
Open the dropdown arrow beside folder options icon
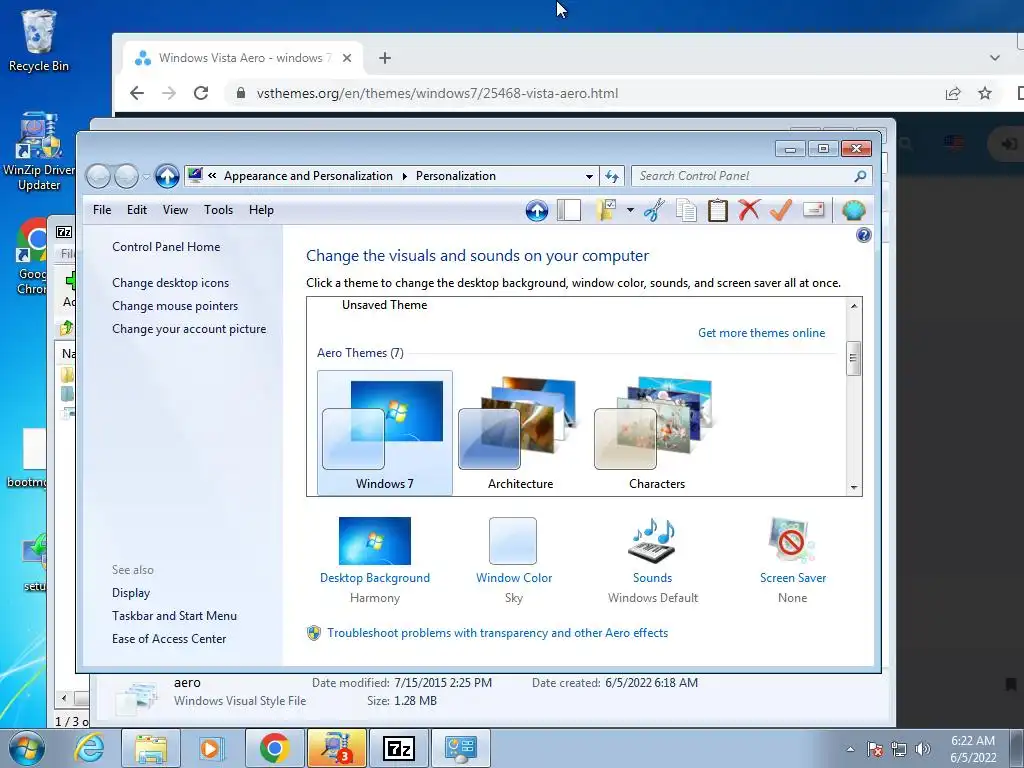(x=630, y=210)
